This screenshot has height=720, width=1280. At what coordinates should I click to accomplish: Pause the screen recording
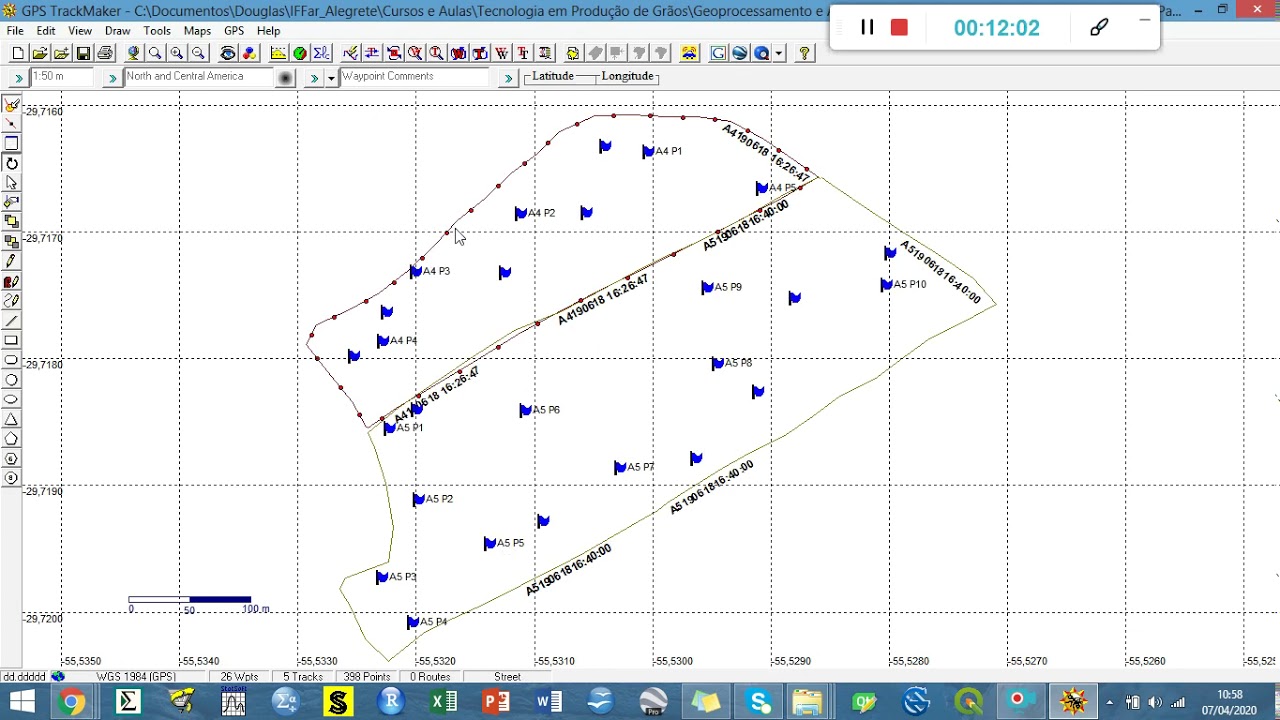(867, 28)
